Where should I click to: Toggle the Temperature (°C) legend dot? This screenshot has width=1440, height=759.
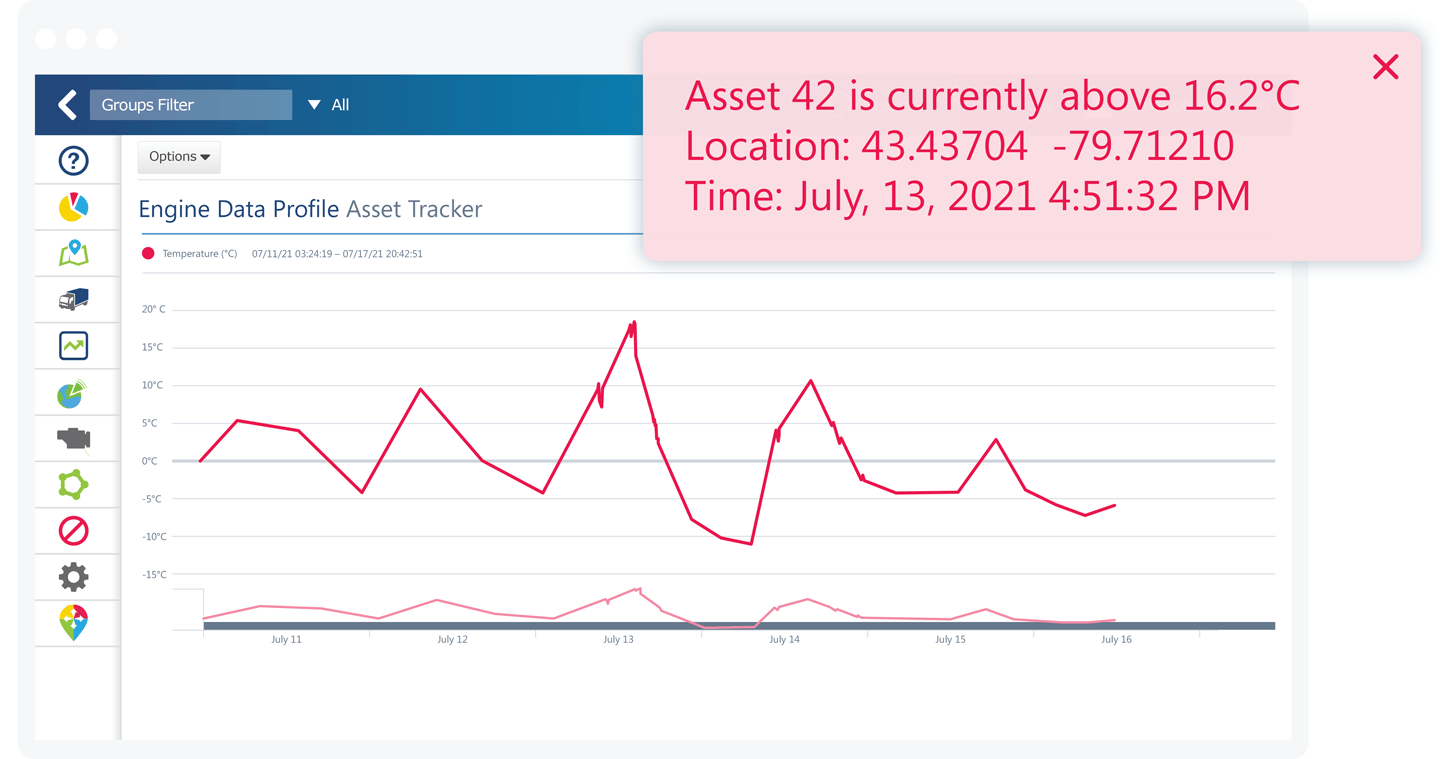pos(148,254)
